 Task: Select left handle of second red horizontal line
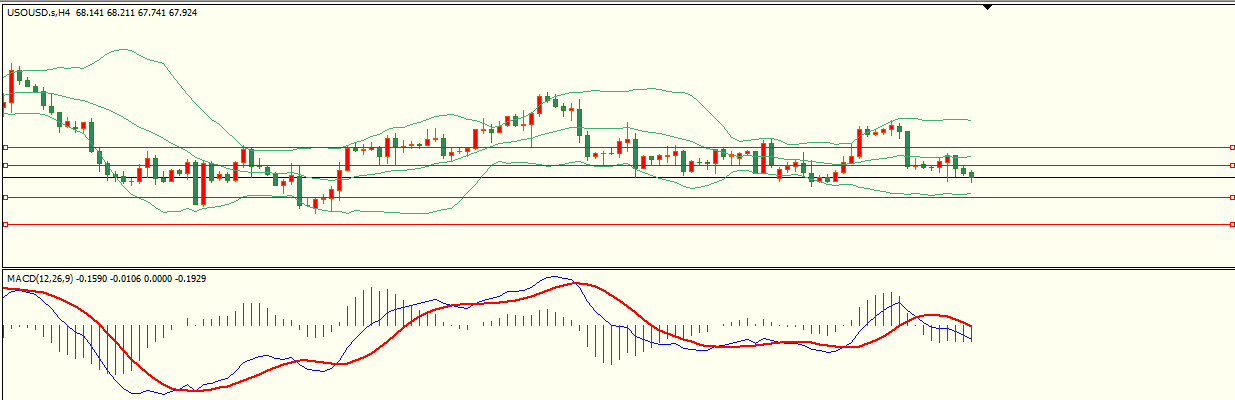pos(6,165)
